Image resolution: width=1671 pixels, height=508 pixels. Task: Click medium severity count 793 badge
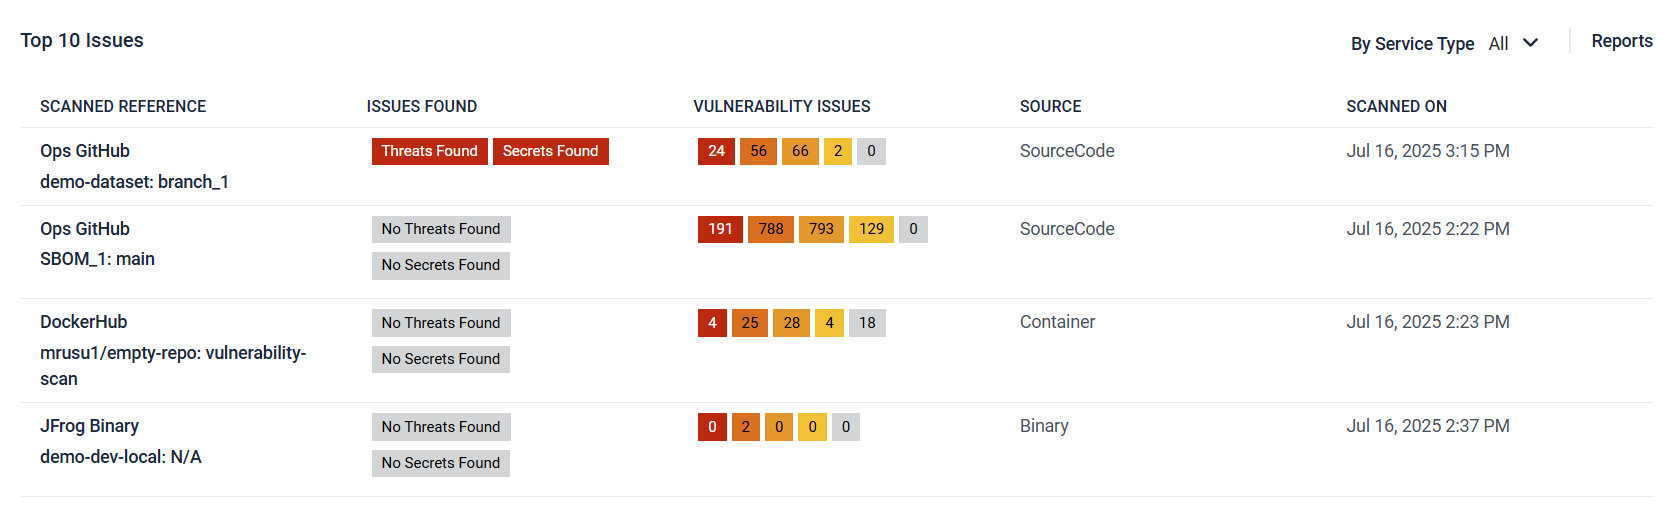pyautogui.click(x=821, y=229)
